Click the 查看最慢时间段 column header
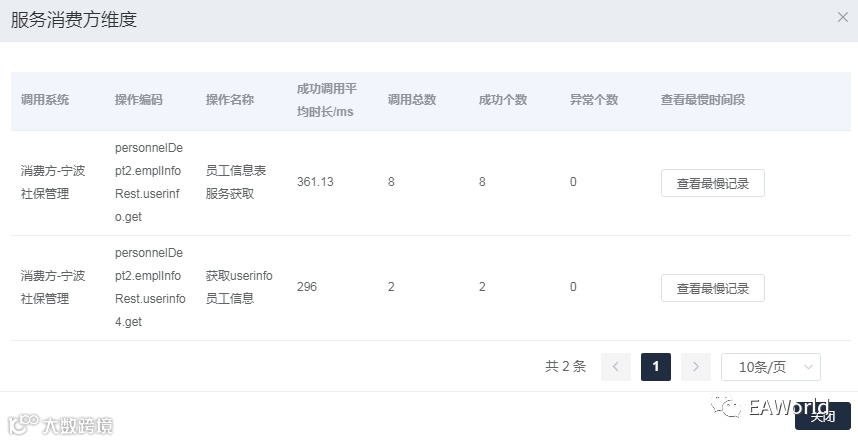 703,100
